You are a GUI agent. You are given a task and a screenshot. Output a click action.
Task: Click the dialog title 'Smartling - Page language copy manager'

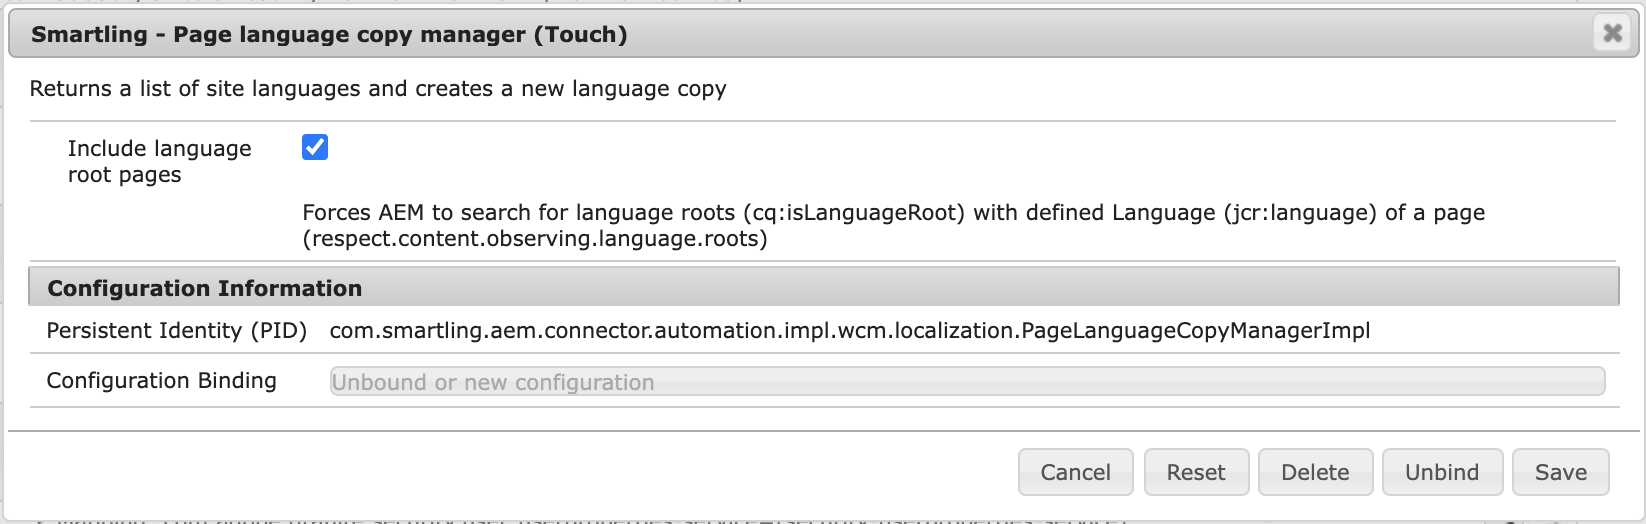[329, 35]
